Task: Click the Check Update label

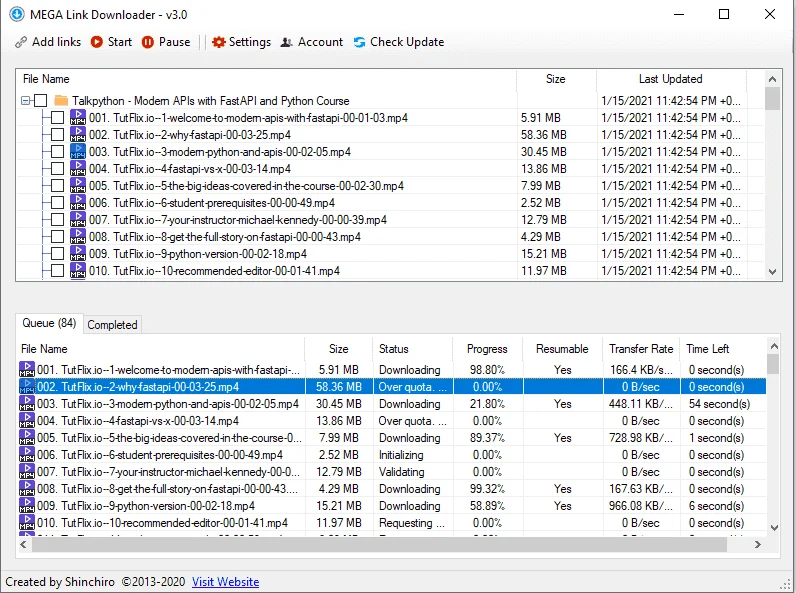Action: (x=407, y=42)
